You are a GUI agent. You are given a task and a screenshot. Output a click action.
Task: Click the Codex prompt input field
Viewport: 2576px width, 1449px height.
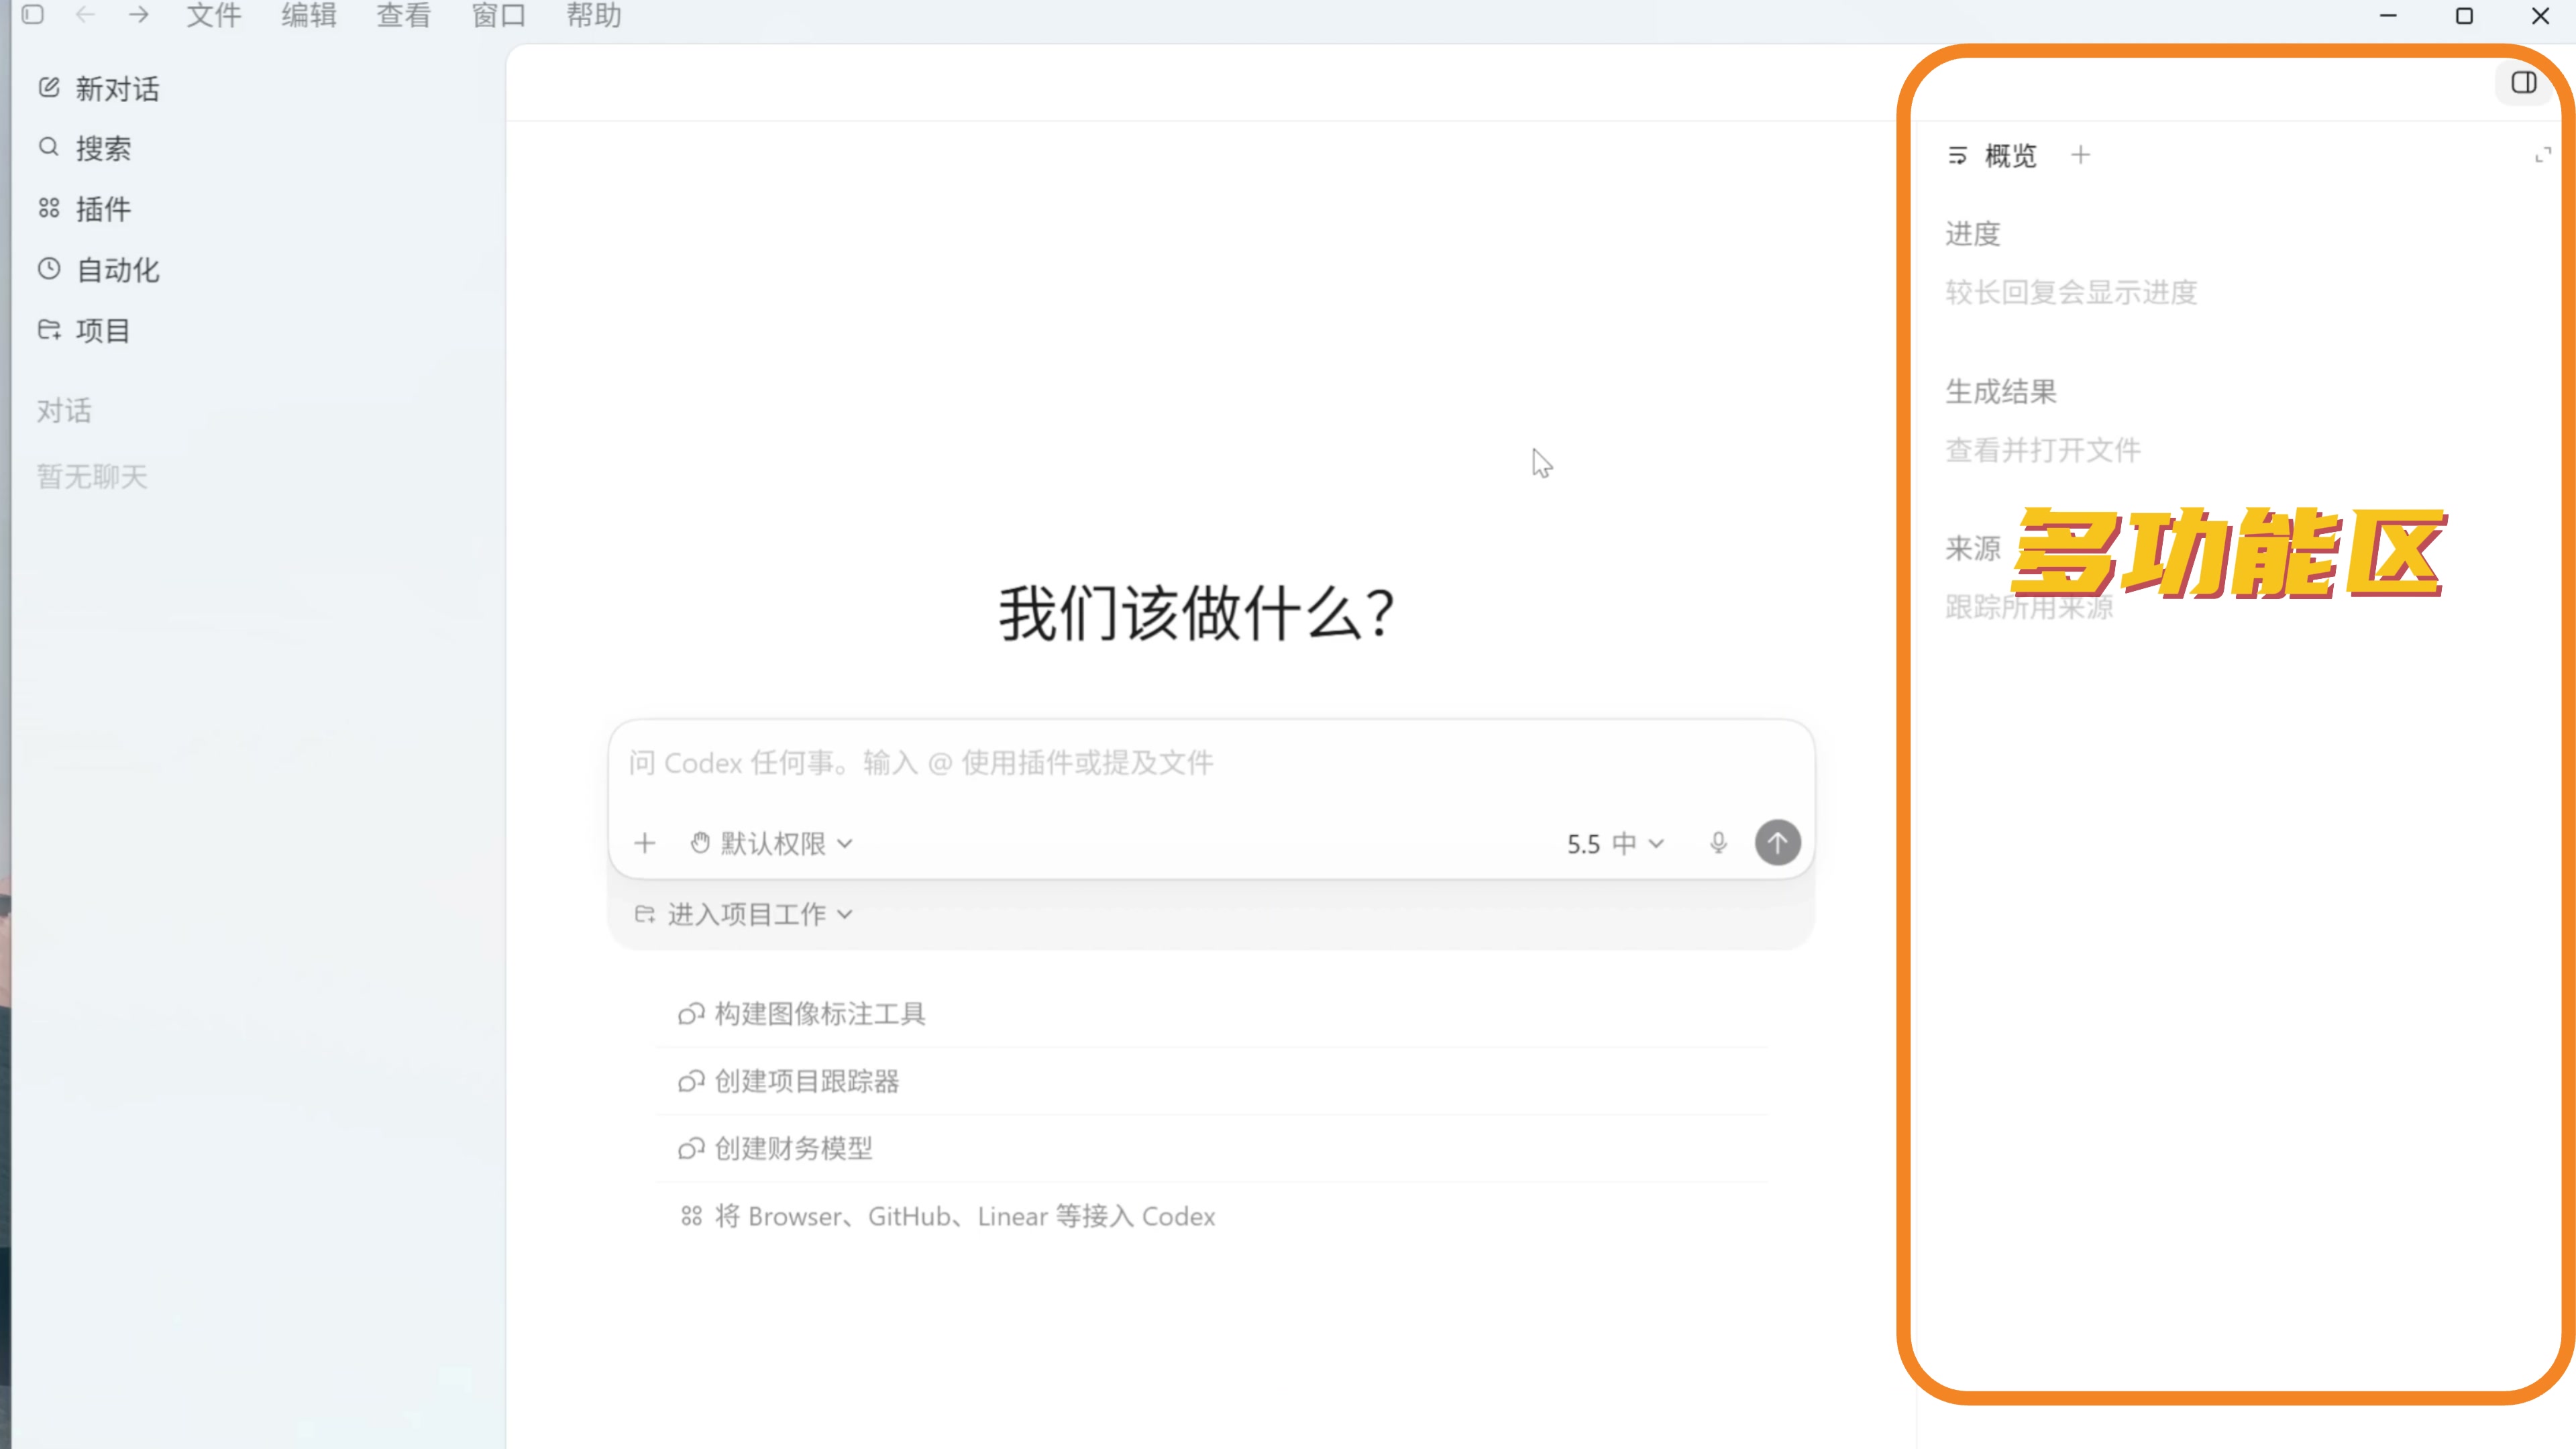pyautogui.click(x=1200, y=763)
